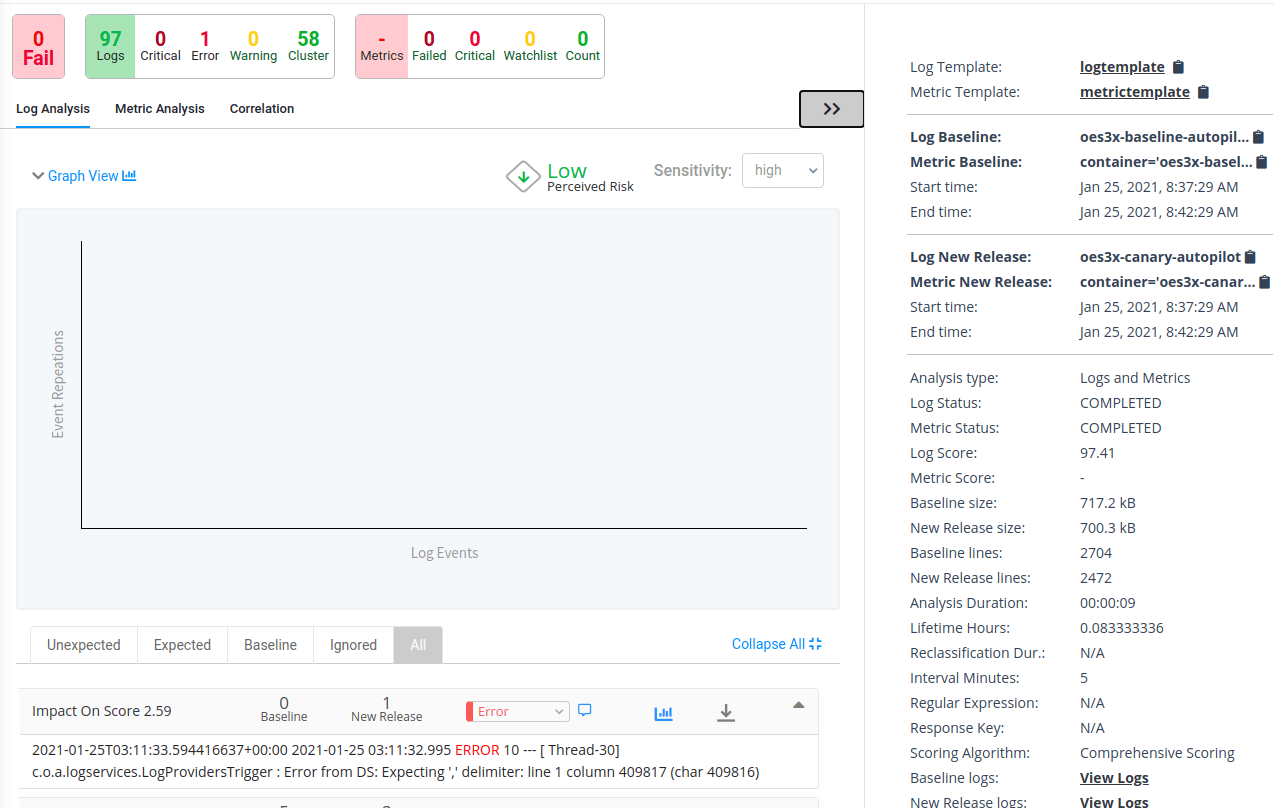Viewport: 1274px width, 808px height.
Task: Open the bar chart view for the error event
Action: pos(663,712)
